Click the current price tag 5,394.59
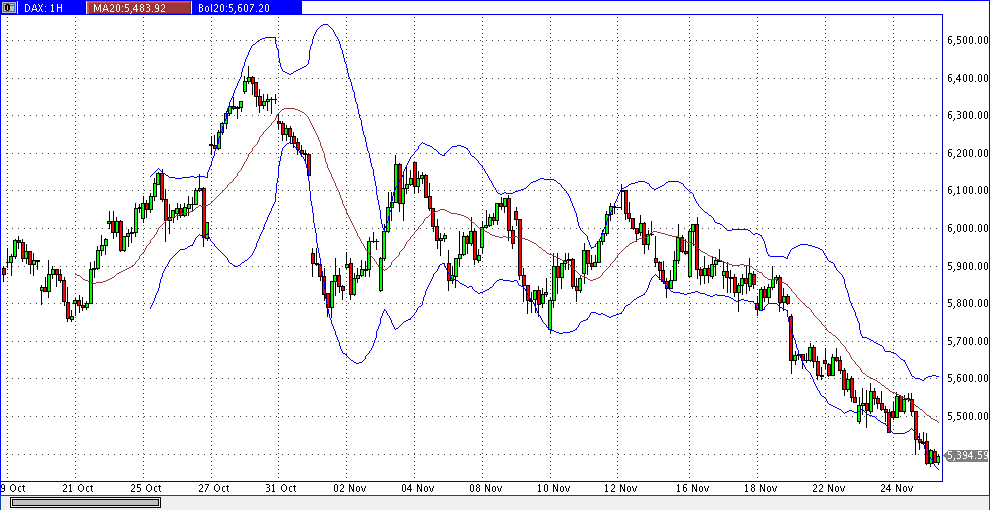This screenshot has height=510, width=990. tap(967, 455)
